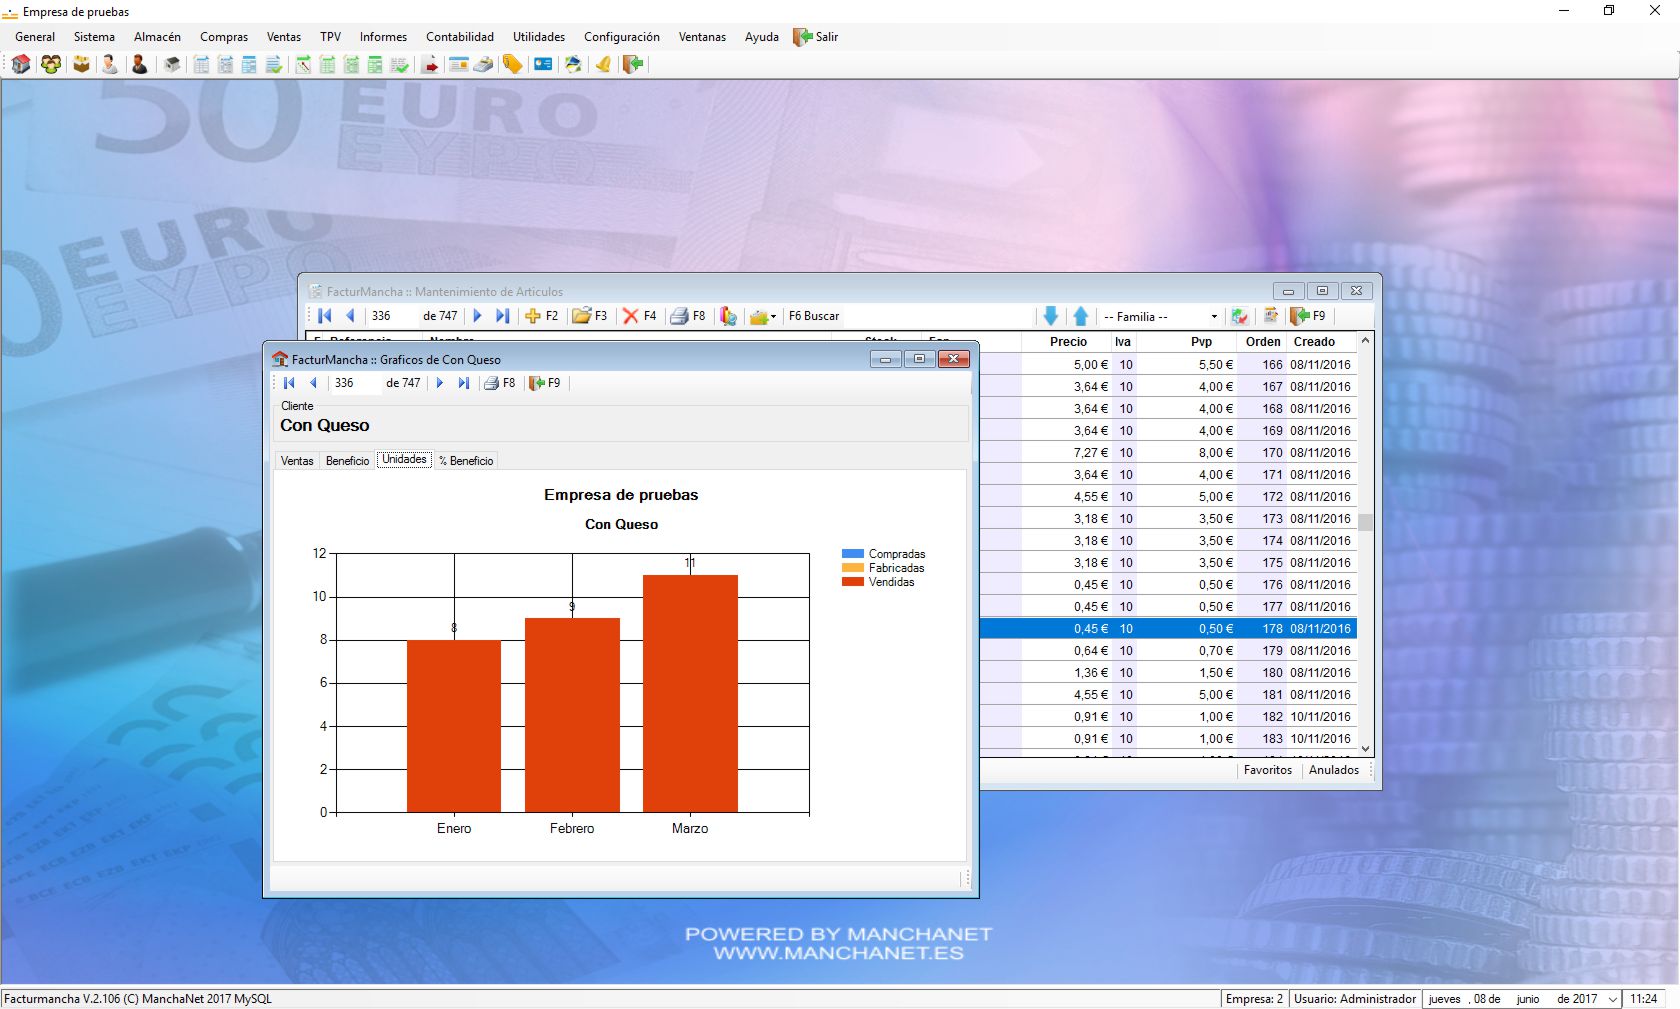Image resolution: width=1680 pixels, height=1009 pixels.
Task: Click the Vendidas red legend swatch
Action: 852,582
